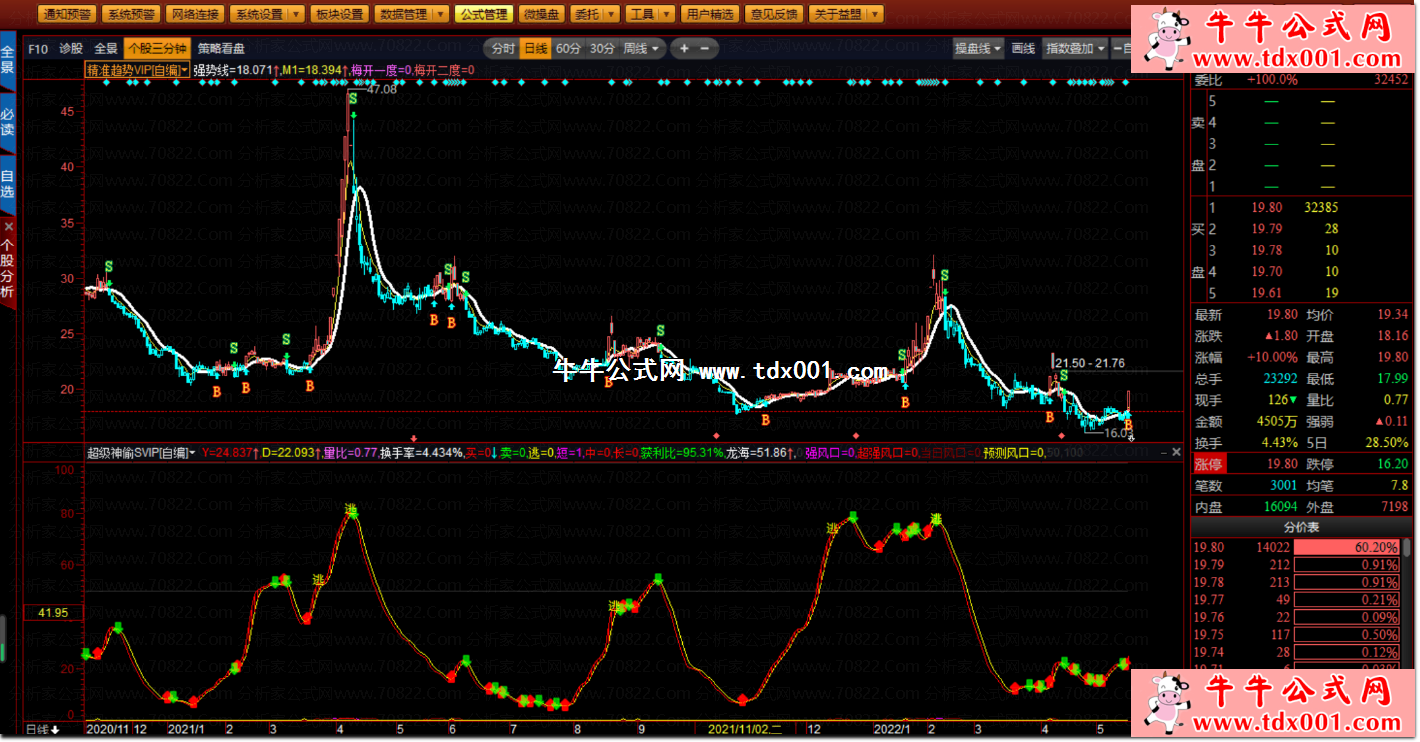
Task: Click the 委比 +100.0% value
Action: pos(1270,79)
